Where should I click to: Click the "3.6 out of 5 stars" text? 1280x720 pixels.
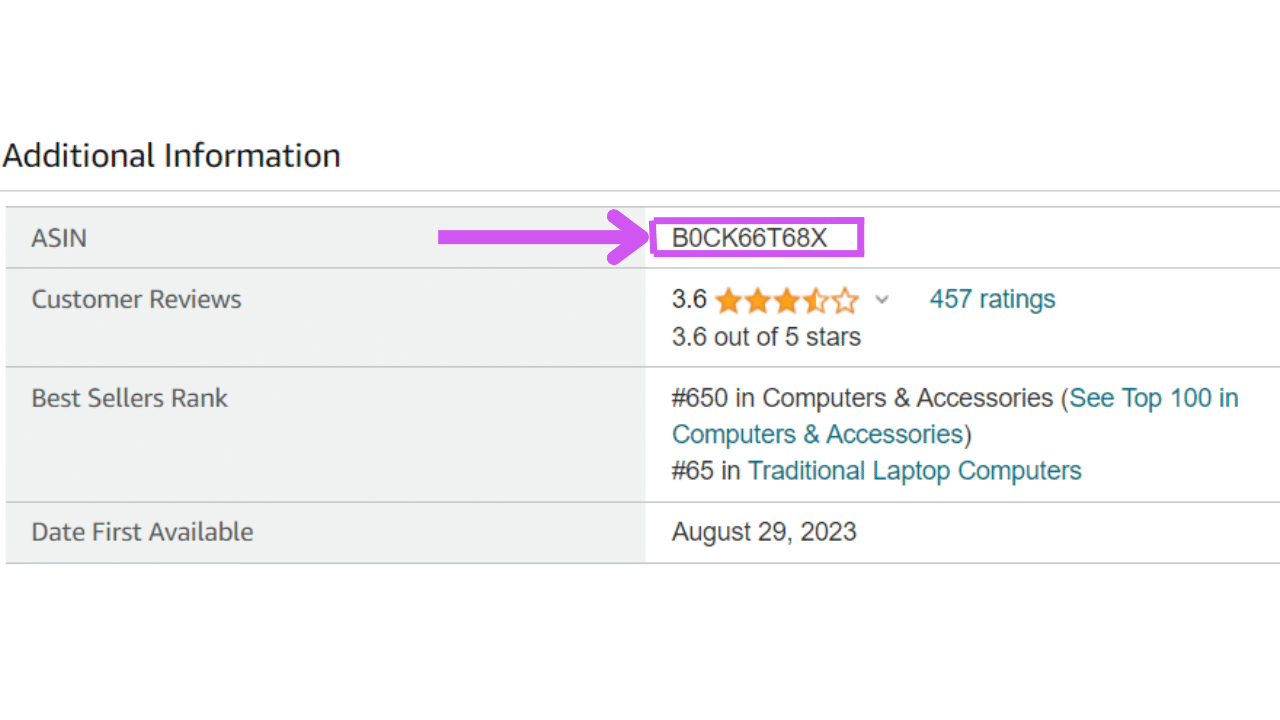(766, 336)
